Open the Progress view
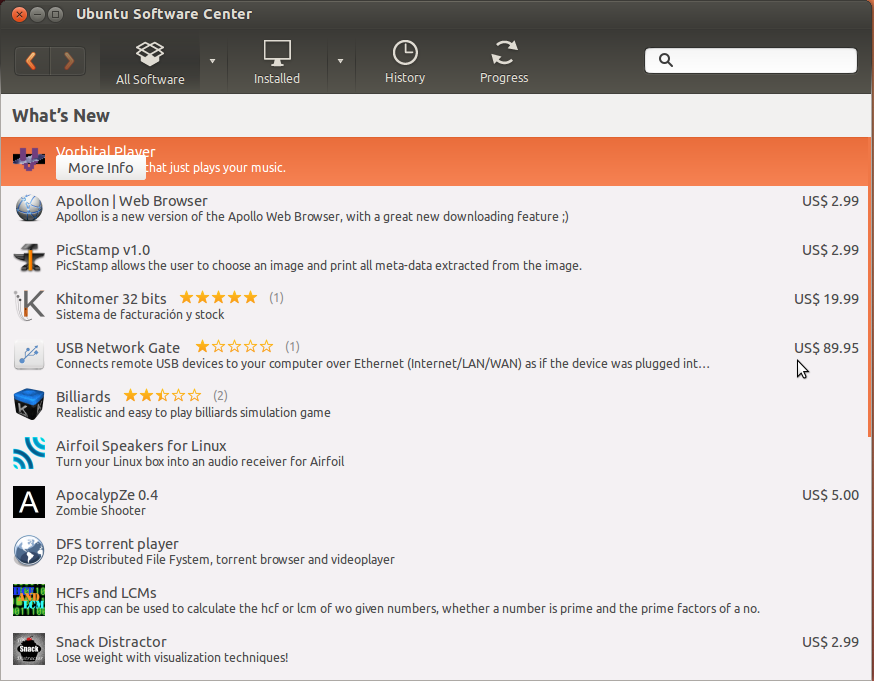 pyautogui.click(x=504, y=60)
